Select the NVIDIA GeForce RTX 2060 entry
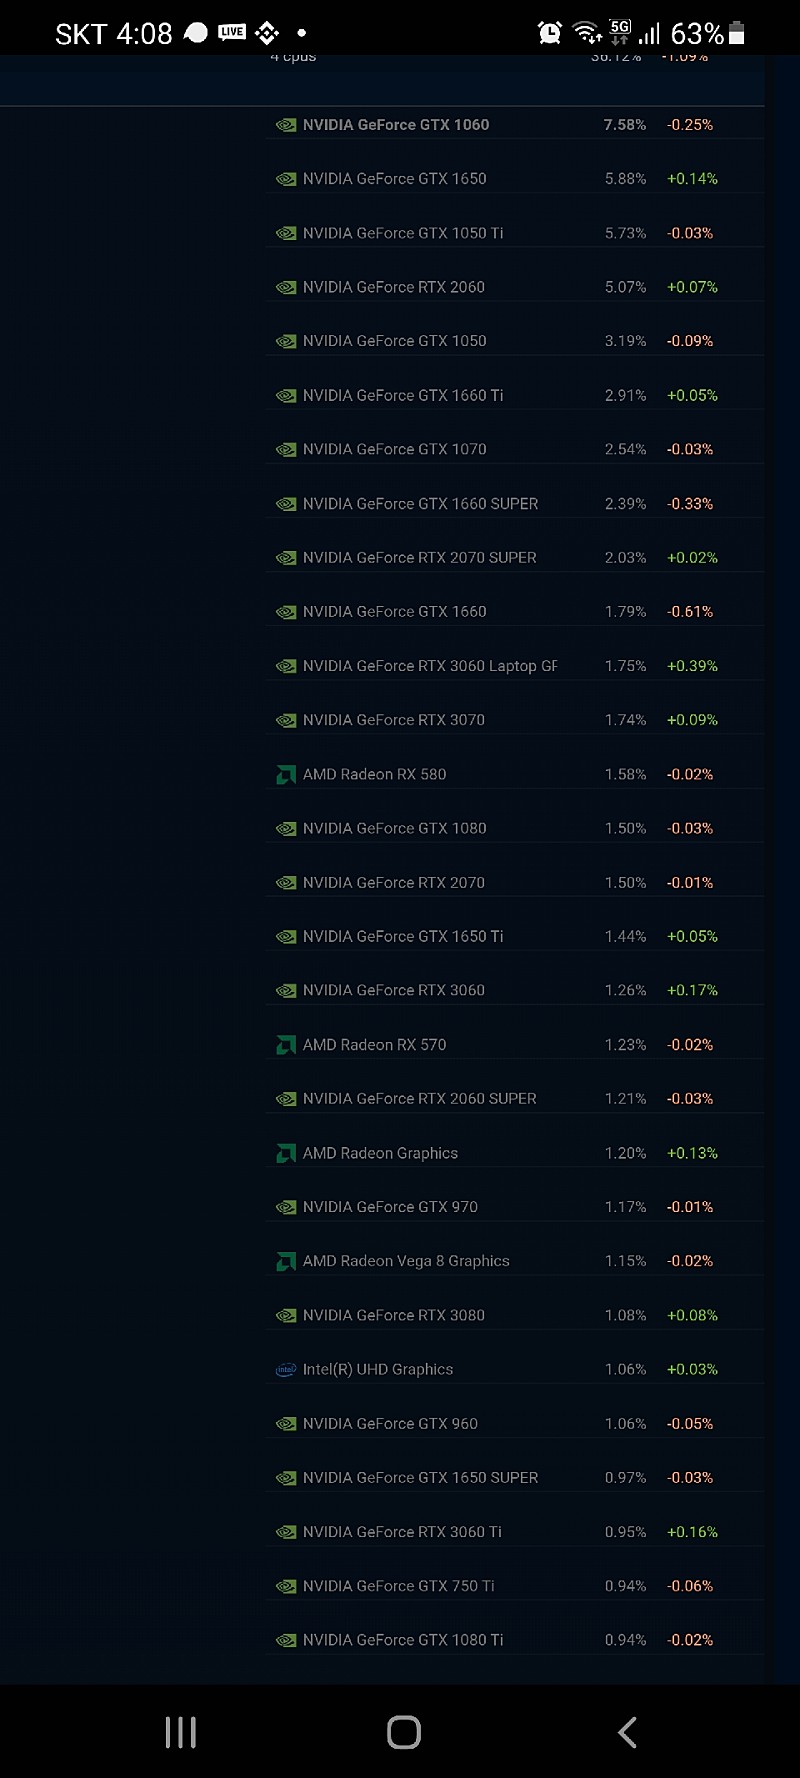Viewport: 800px width, 1778px height. pos(393,287)
